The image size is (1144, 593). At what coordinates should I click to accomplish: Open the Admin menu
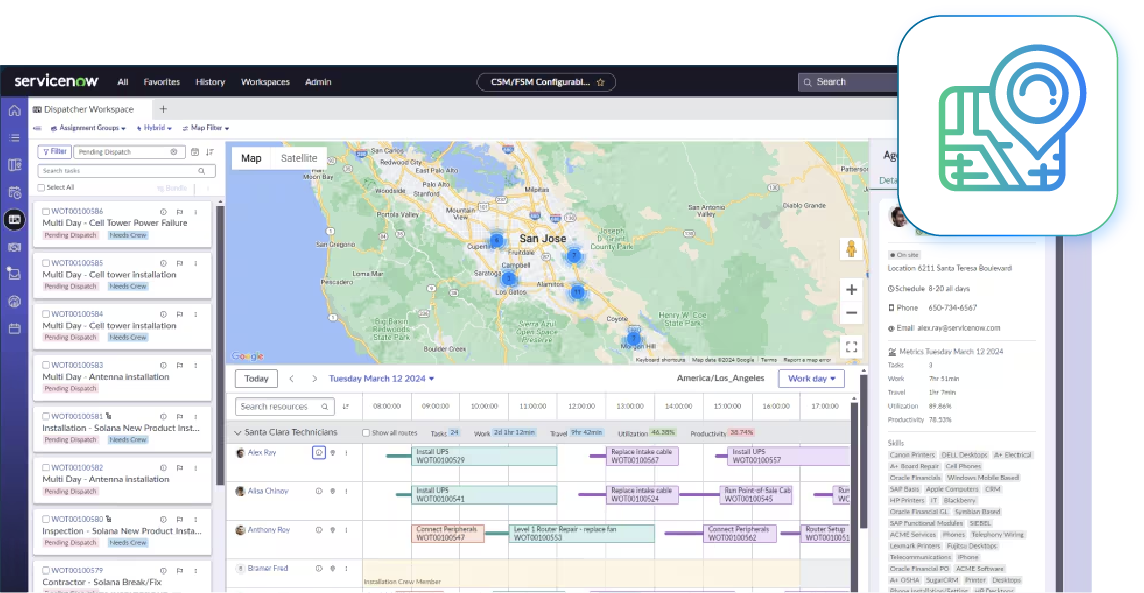(x=318, y=82)
